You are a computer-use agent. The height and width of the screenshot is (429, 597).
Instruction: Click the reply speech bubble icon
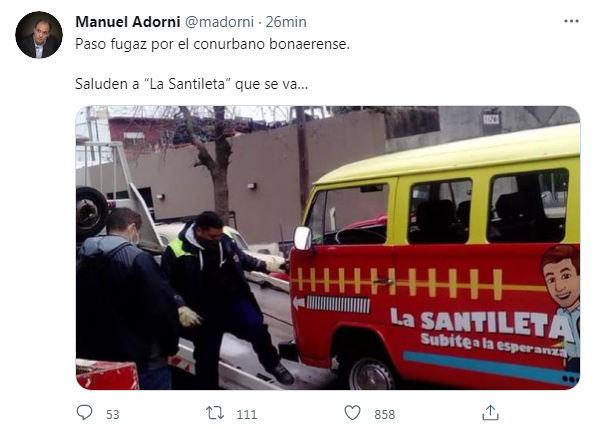84,413
